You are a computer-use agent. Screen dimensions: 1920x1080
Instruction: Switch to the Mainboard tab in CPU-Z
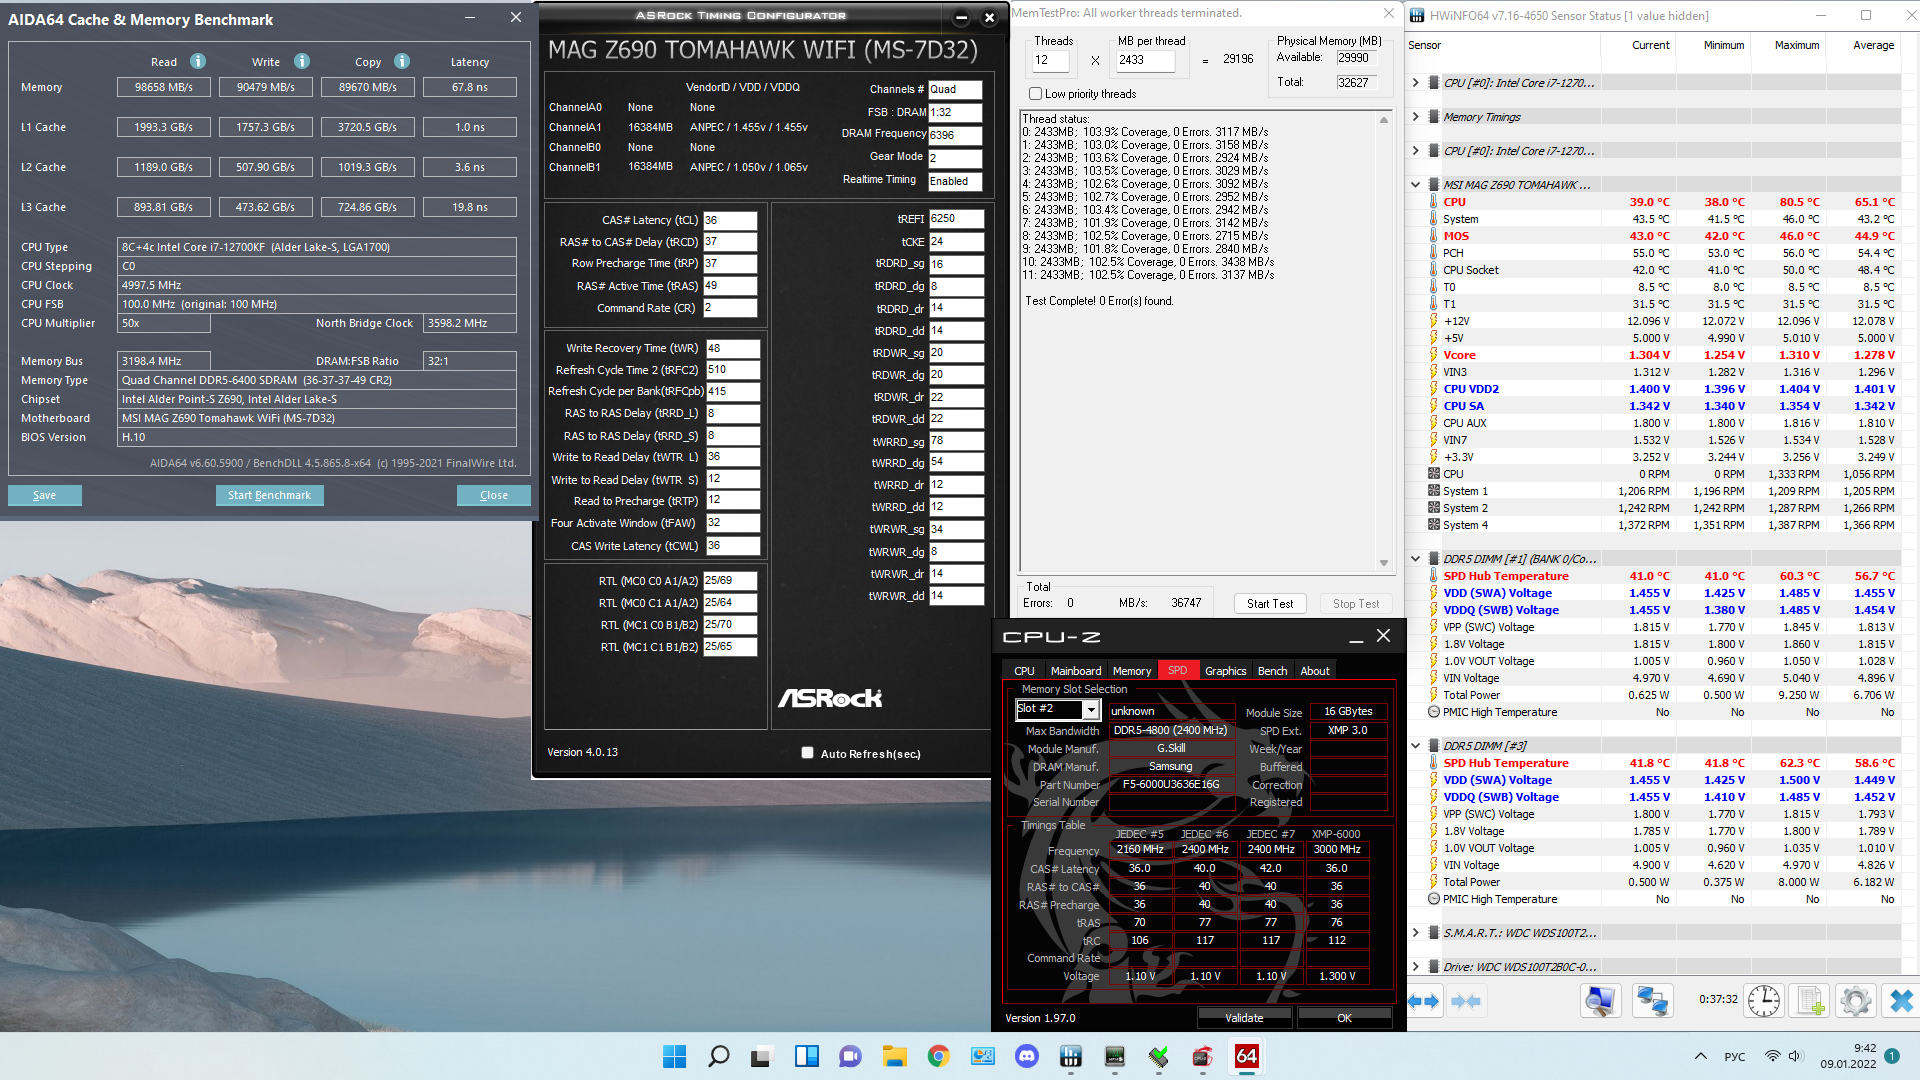(x=1075, y=671)
